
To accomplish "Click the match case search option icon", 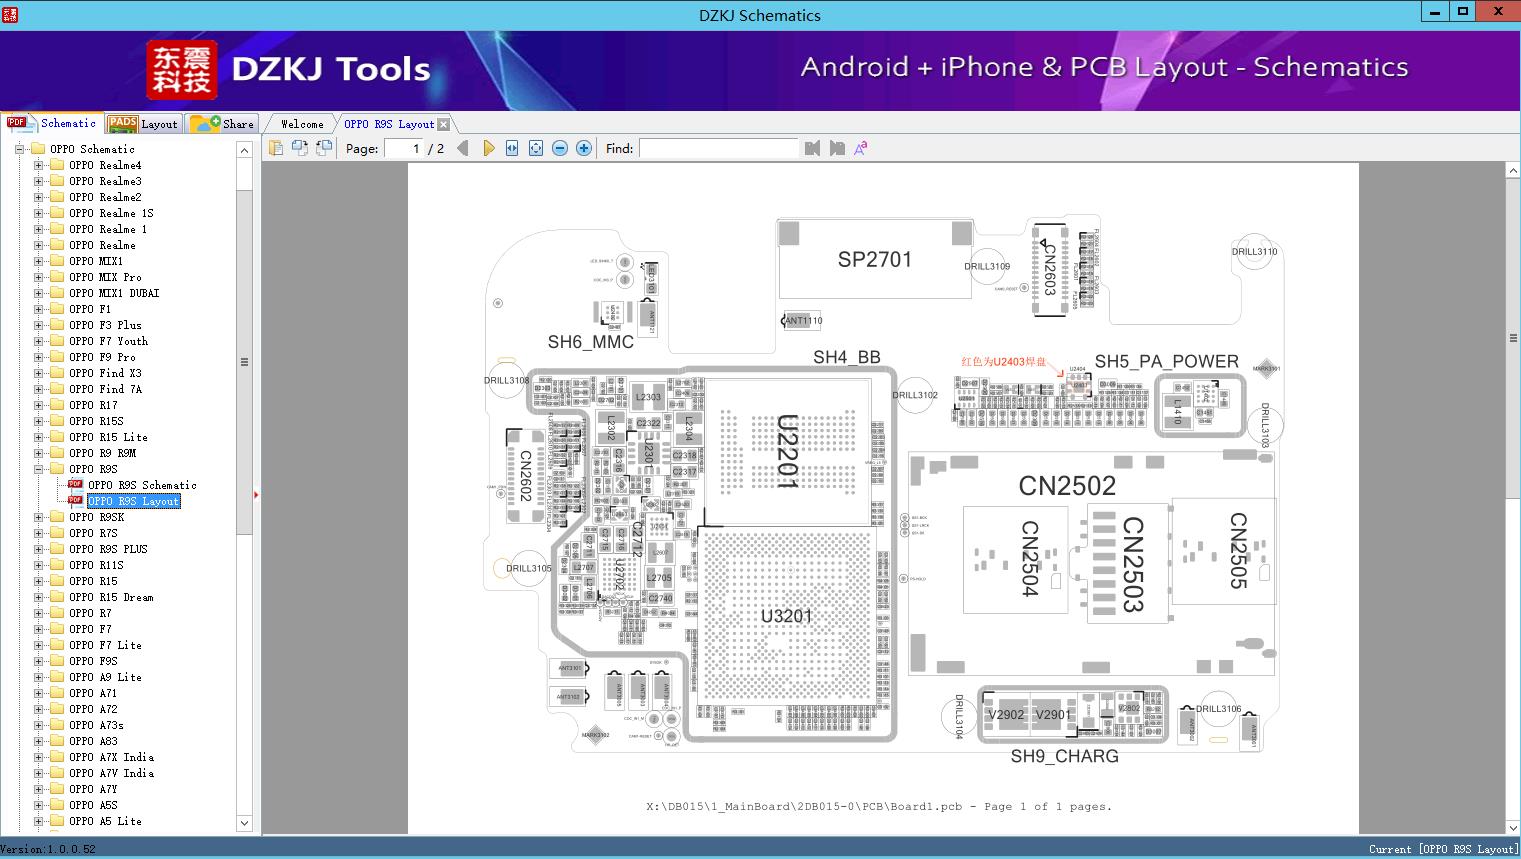I will (860, 148).
